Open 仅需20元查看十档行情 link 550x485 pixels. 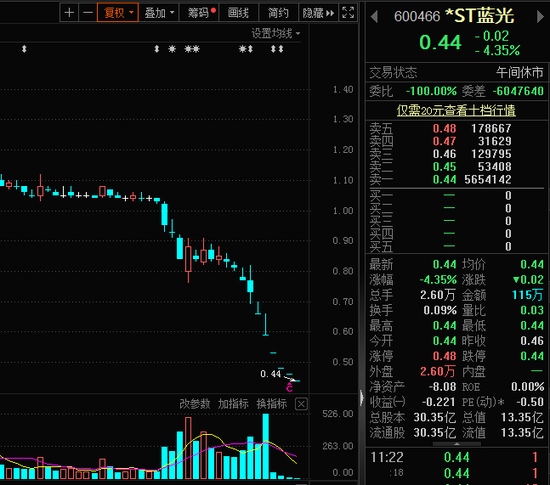456,110
